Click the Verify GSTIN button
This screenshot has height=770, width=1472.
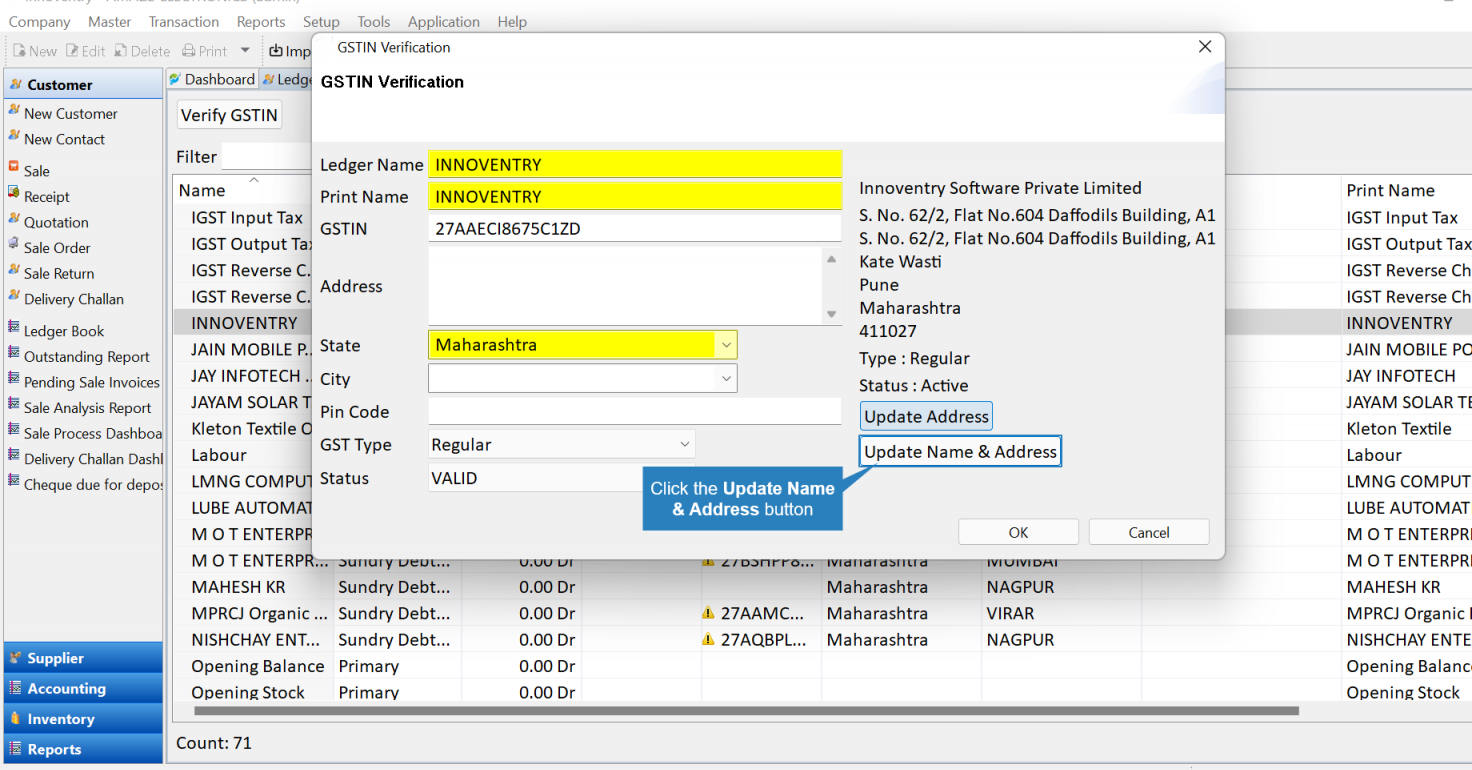pos(229,115)
